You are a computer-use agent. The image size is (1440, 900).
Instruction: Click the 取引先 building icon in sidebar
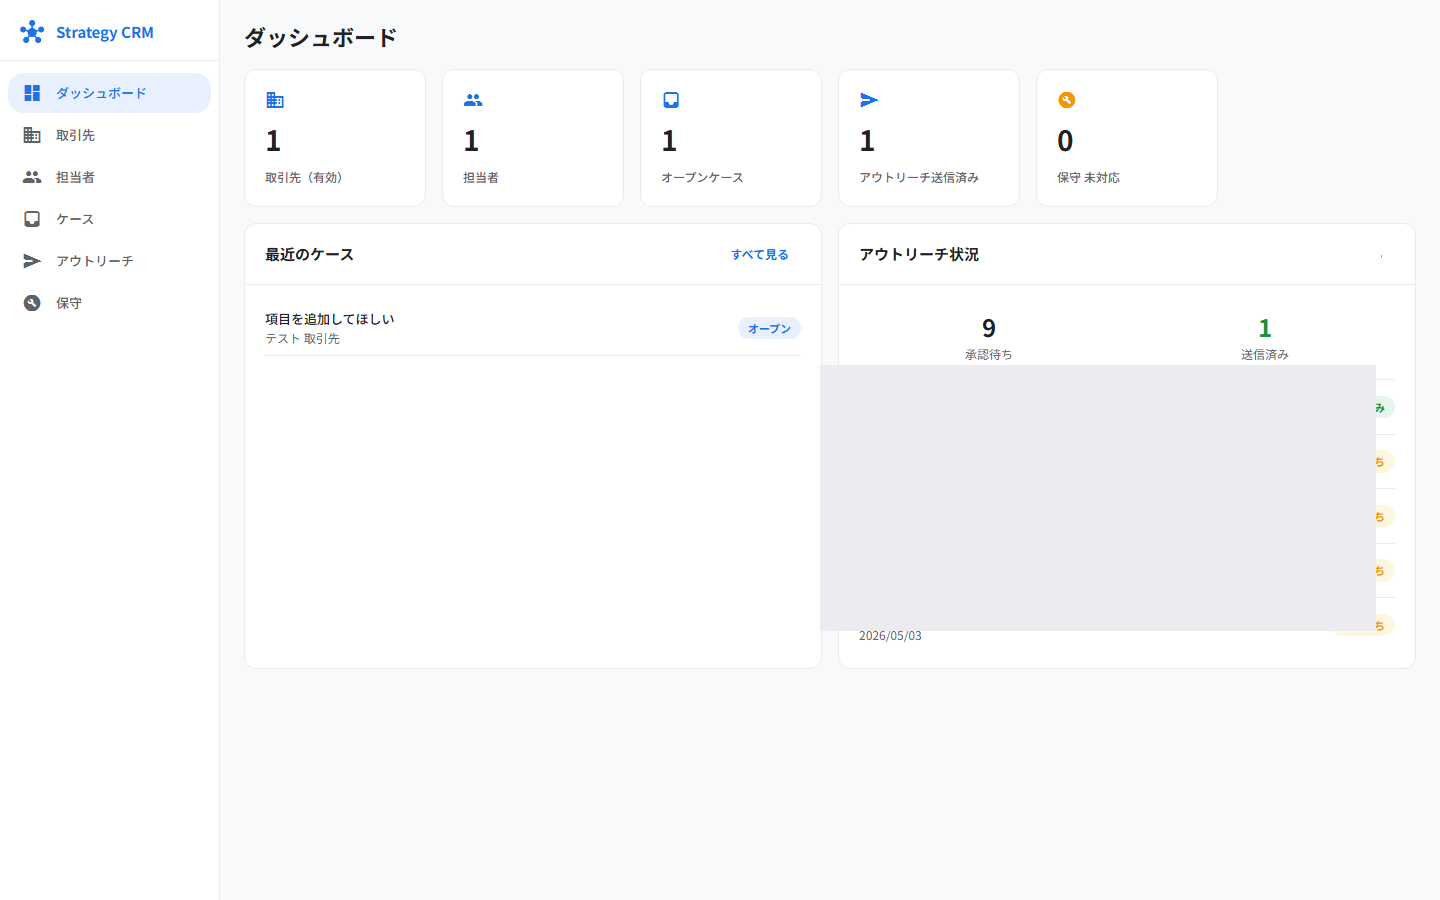coord(32,135)
